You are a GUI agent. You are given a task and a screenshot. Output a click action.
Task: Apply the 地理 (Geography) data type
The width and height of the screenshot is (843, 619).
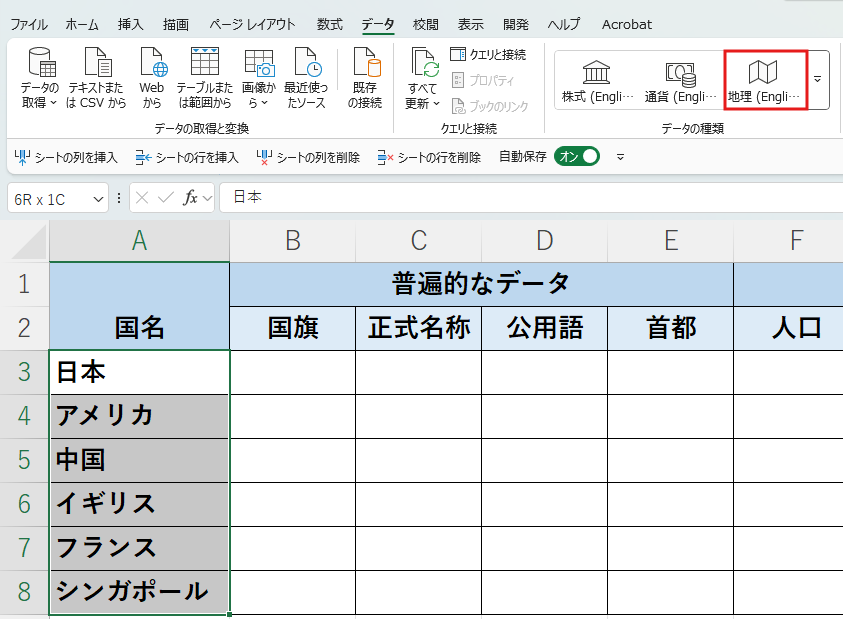tap(766, 81)
